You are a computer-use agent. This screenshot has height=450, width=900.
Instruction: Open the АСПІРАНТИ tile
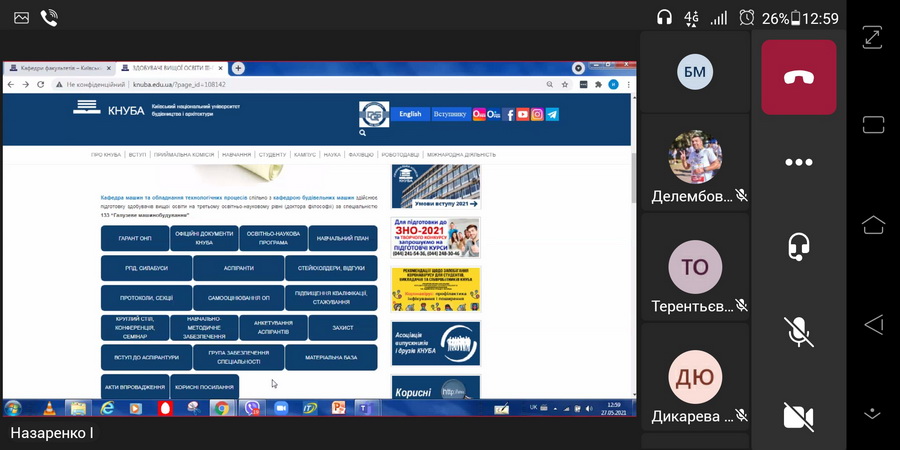point(239,268)
